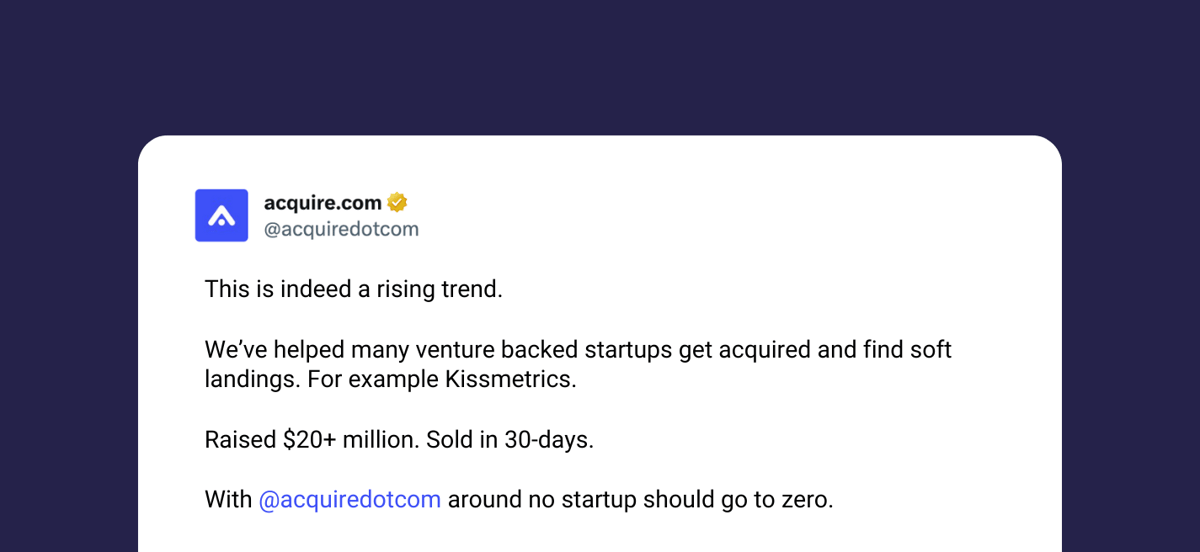This screenshot has height=552, width=1200.
Task: Click the acquire.com blue avatar logo
Action: point(221,215)
